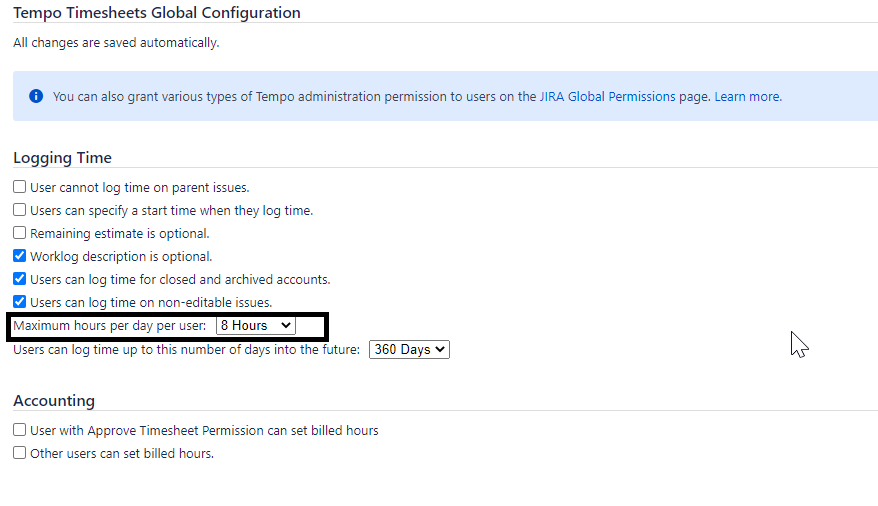Enable 'User cannot log time on parent issues'

20,187
